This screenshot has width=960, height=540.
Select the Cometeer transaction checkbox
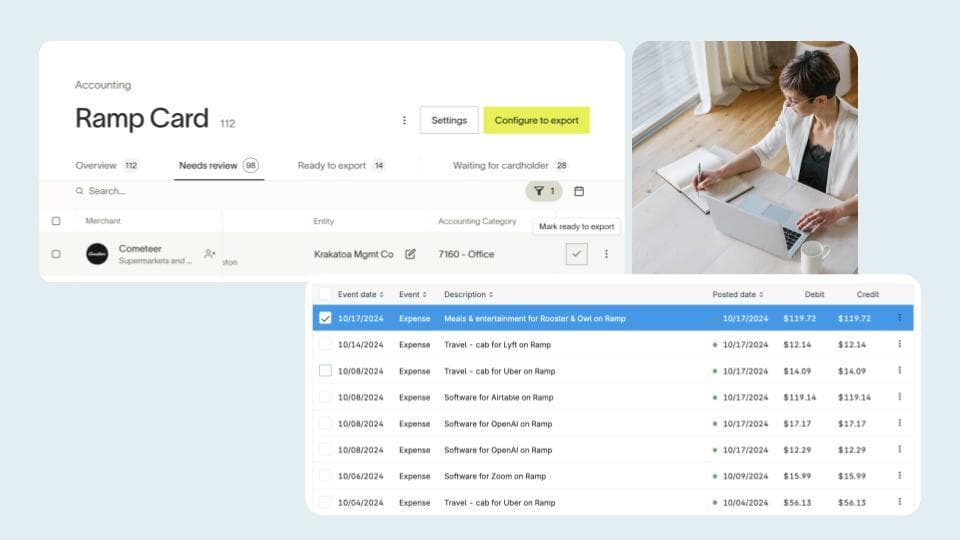coord(56,254)
